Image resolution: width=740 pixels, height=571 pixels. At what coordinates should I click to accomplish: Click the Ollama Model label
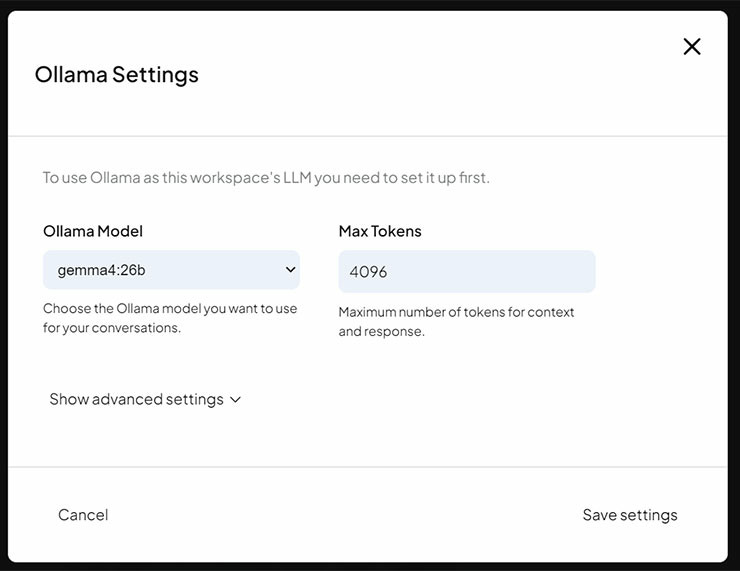tap(93, 231)
